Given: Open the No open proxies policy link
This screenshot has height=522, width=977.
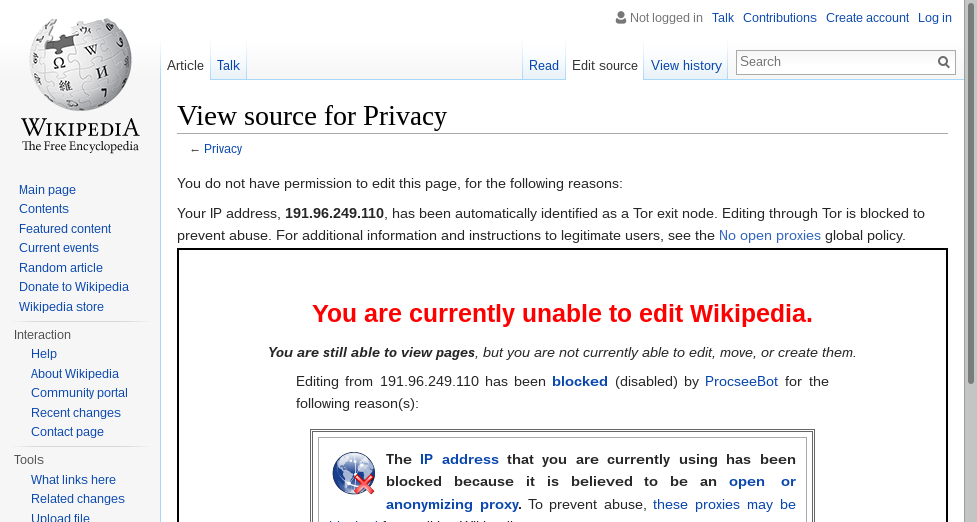Looking at the screenshot, I should point(769,236).
